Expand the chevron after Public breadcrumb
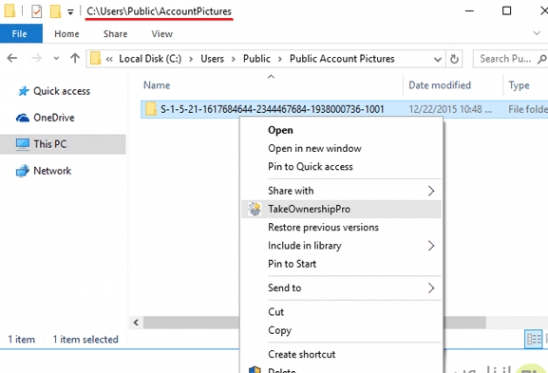This screenshot has height=373, width=548. [x=280, y=59]
